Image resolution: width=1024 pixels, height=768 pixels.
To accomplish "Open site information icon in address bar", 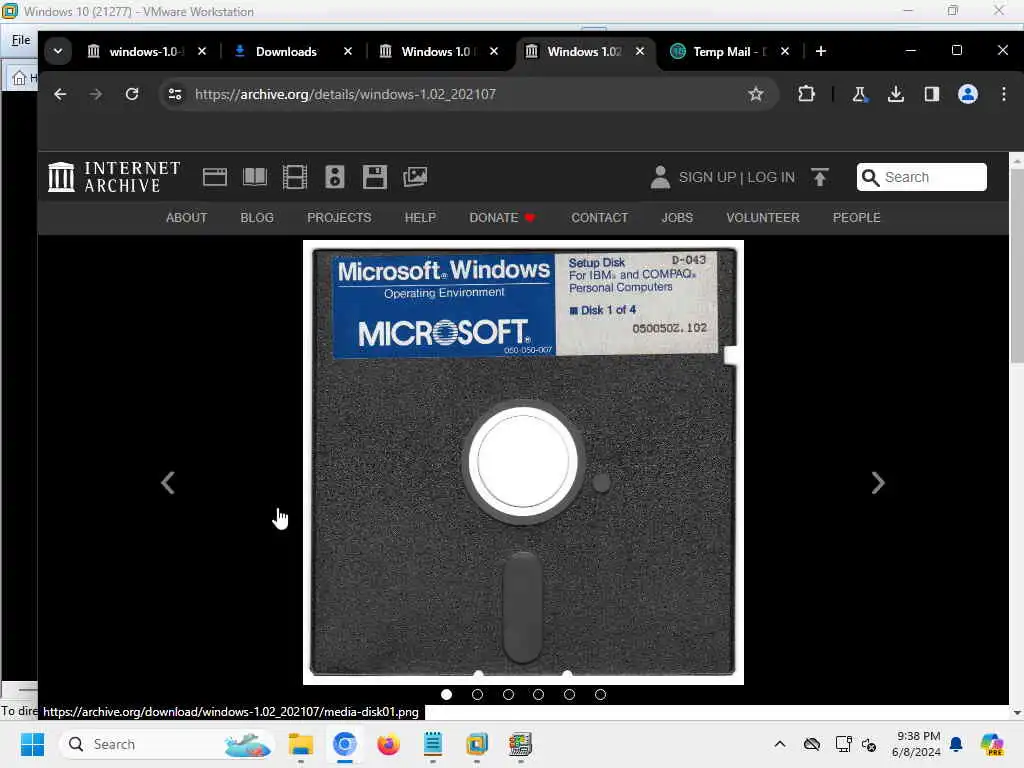I will [175, 94].
